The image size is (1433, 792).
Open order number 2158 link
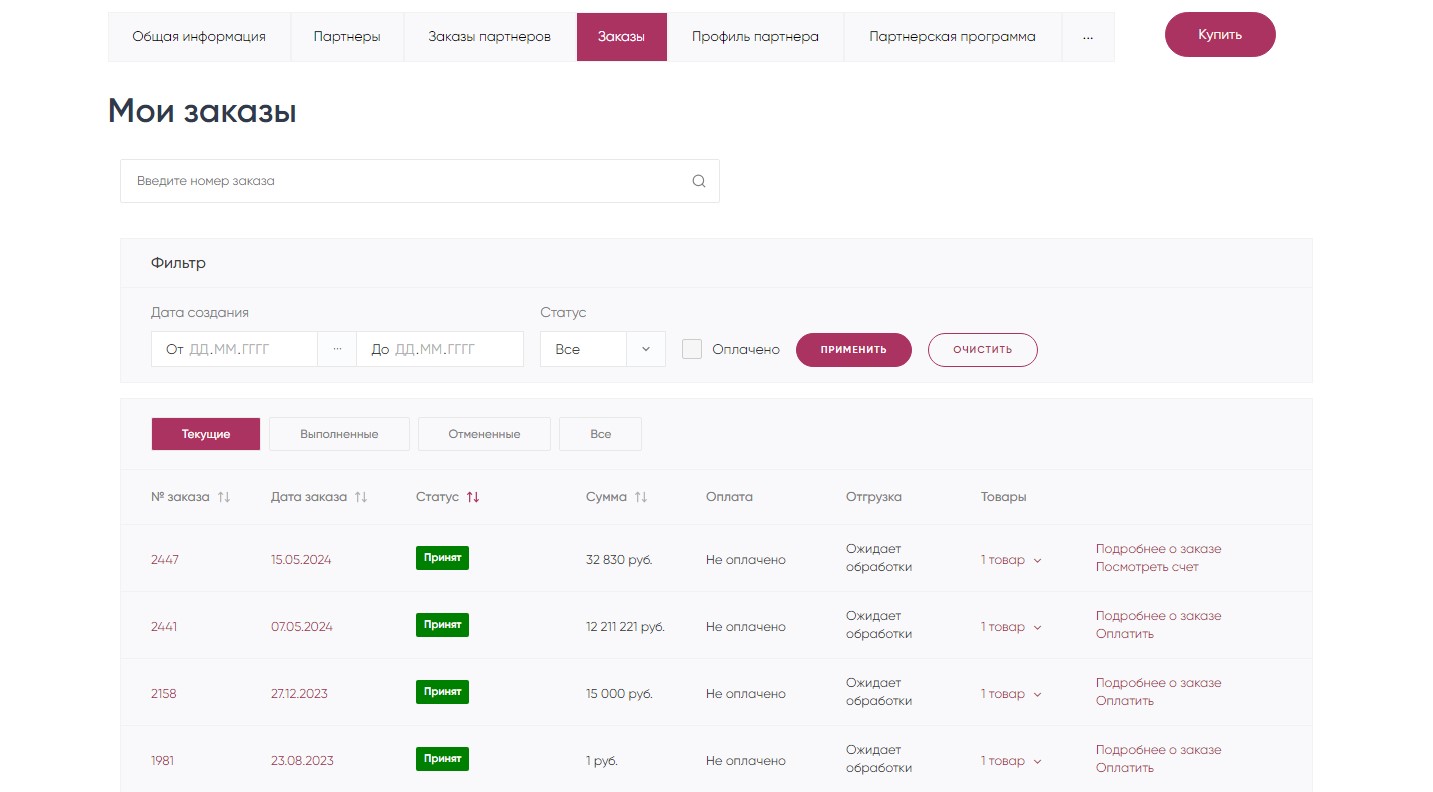point(164,694)
